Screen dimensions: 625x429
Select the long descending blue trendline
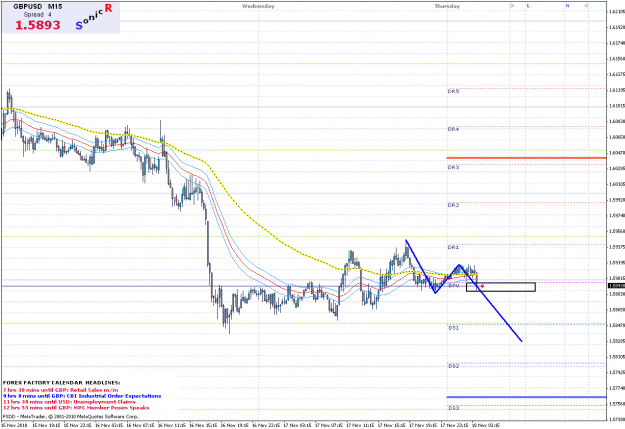[490, 303]
